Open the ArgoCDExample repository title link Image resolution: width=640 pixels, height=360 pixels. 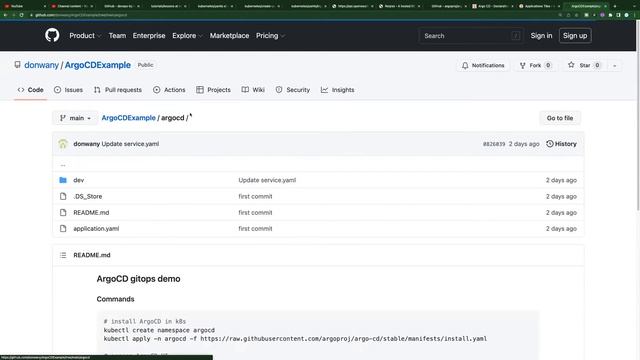click(98, 65)
